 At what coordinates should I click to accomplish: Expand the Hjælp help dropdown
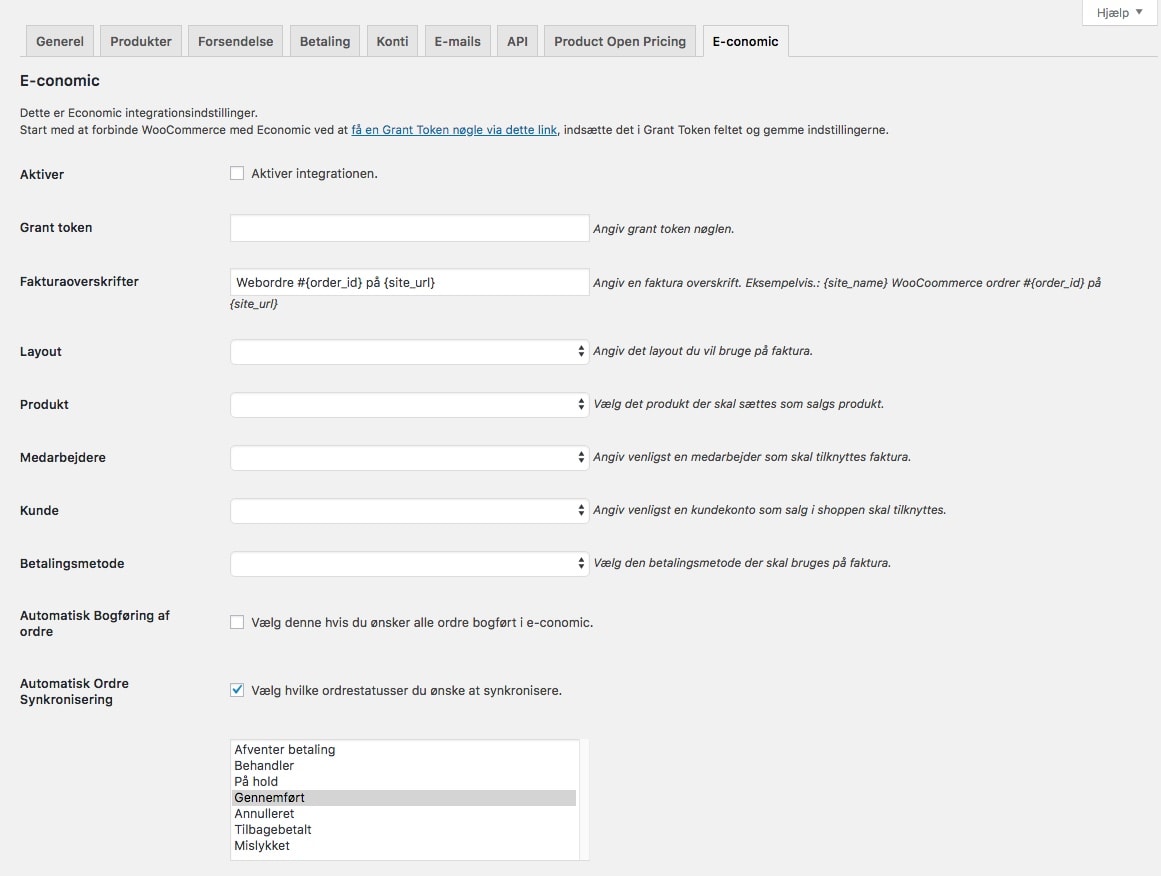pos(1120,13)
